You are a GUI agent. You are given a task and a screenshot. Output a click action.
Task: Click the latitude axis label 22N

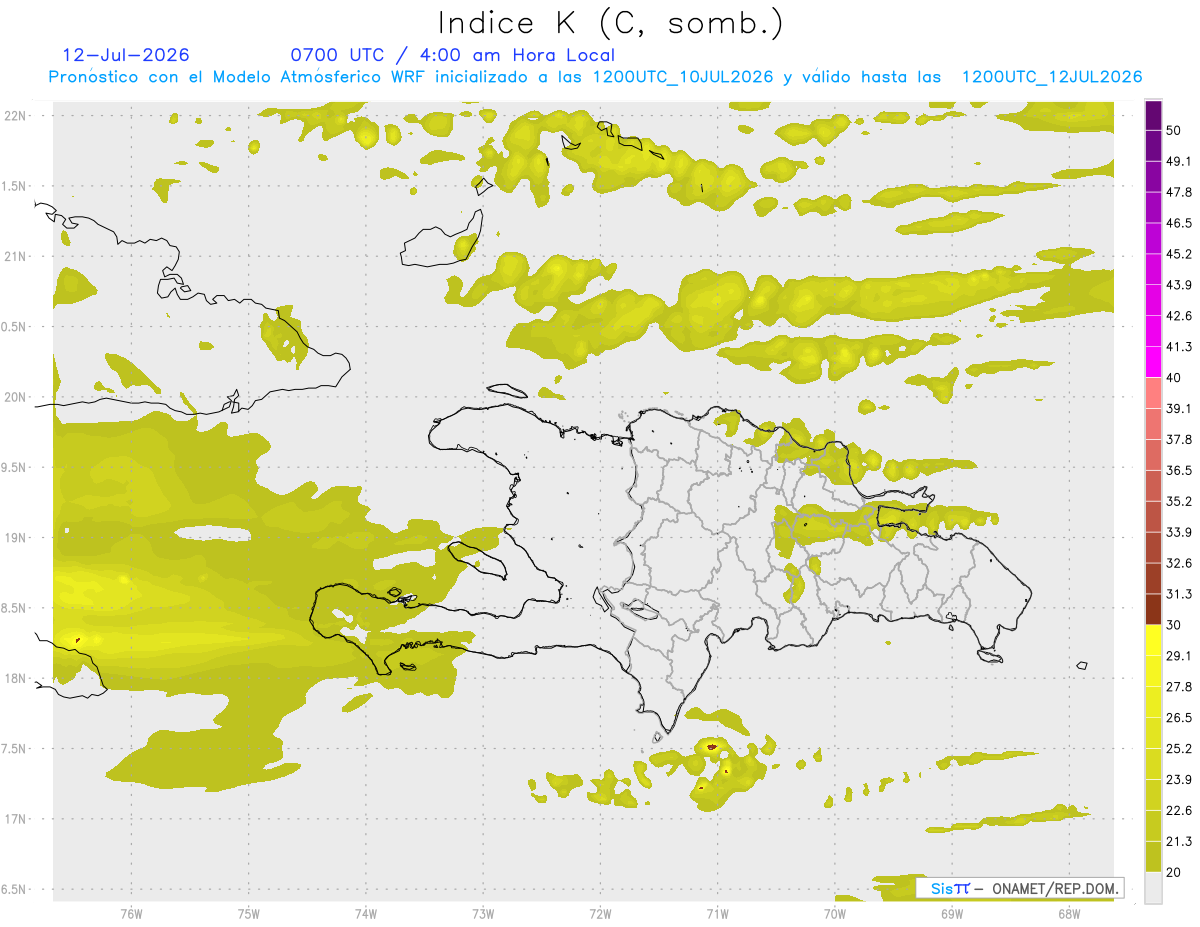[16, 115]
